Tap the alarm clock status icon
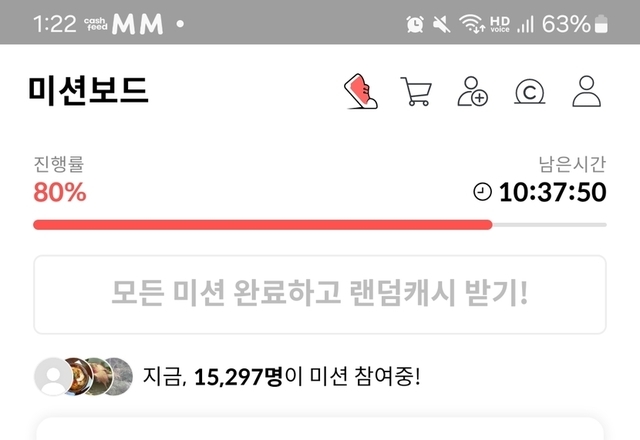640x440 pixels. [415, 24]
